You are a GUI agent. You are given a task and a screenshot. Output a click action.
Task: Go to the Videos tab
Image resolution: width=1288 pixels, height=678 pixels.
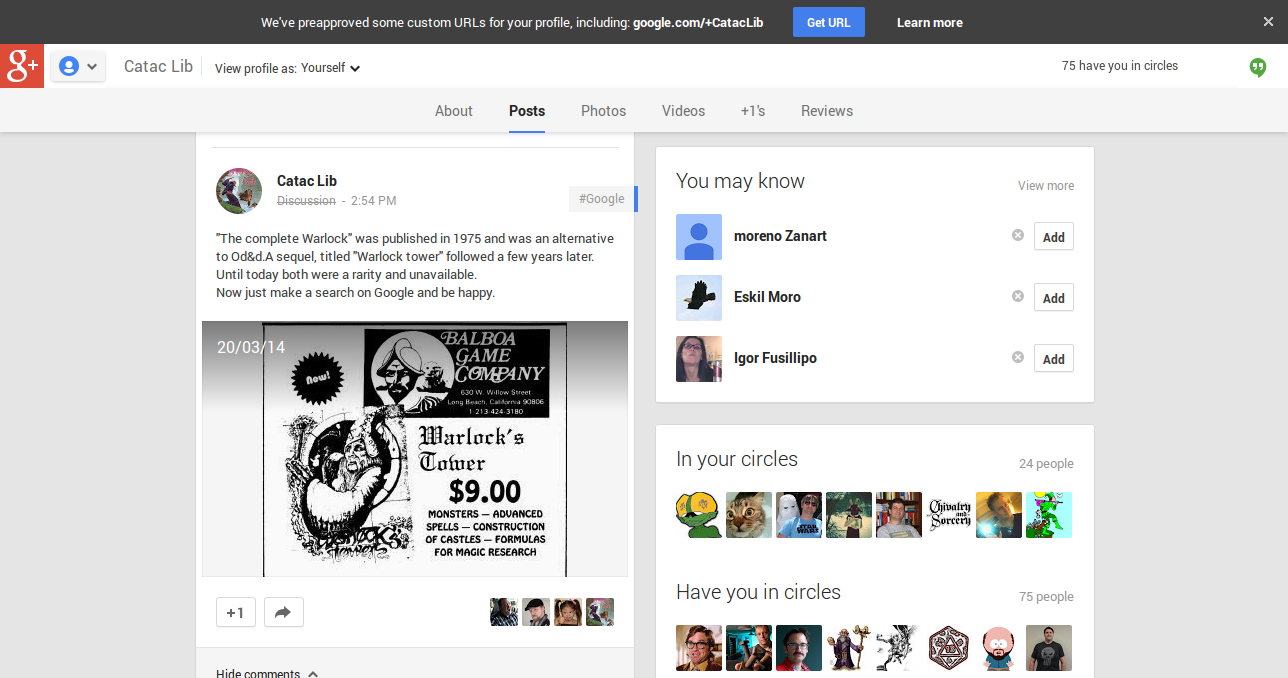(x=684, y=111)
